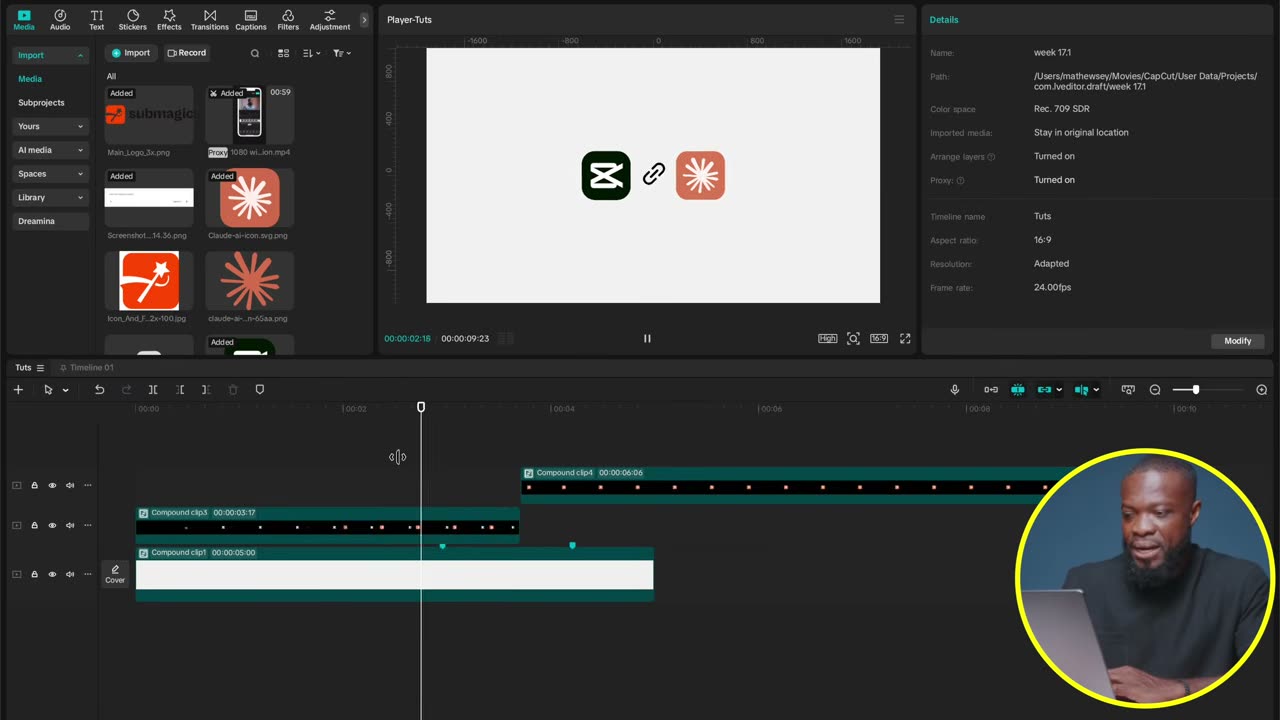Expand the AI media section

tap(50, 150)
